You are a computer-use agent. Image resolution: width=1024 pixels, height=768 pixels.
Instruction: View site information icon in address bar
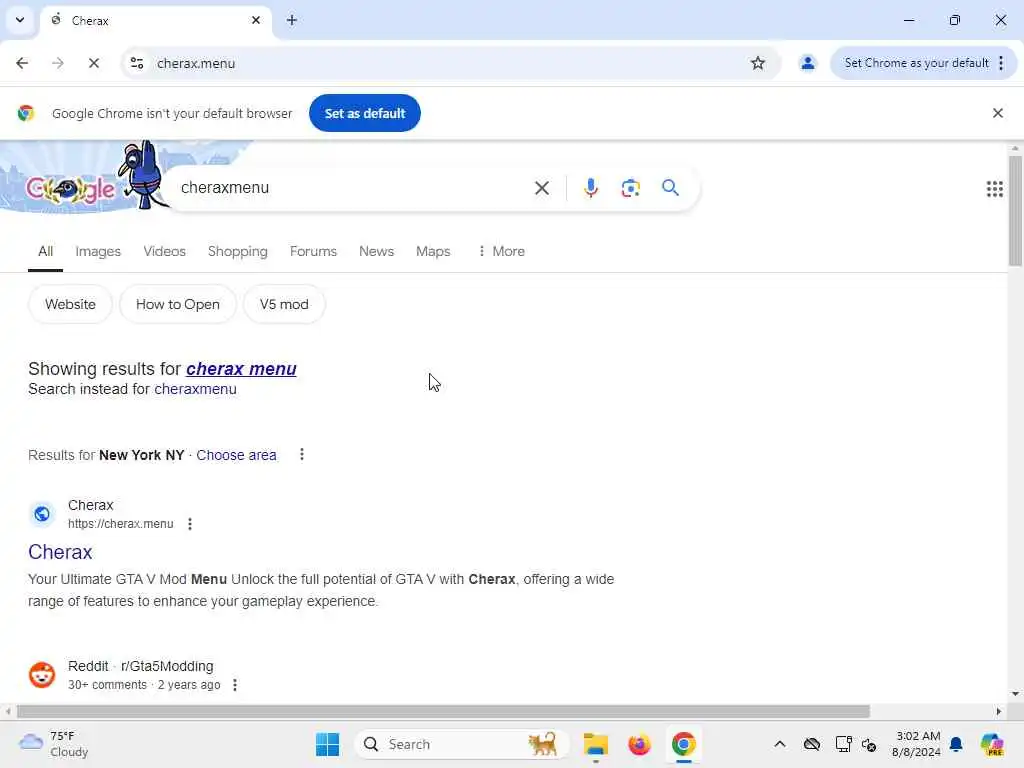pos(137,63)
